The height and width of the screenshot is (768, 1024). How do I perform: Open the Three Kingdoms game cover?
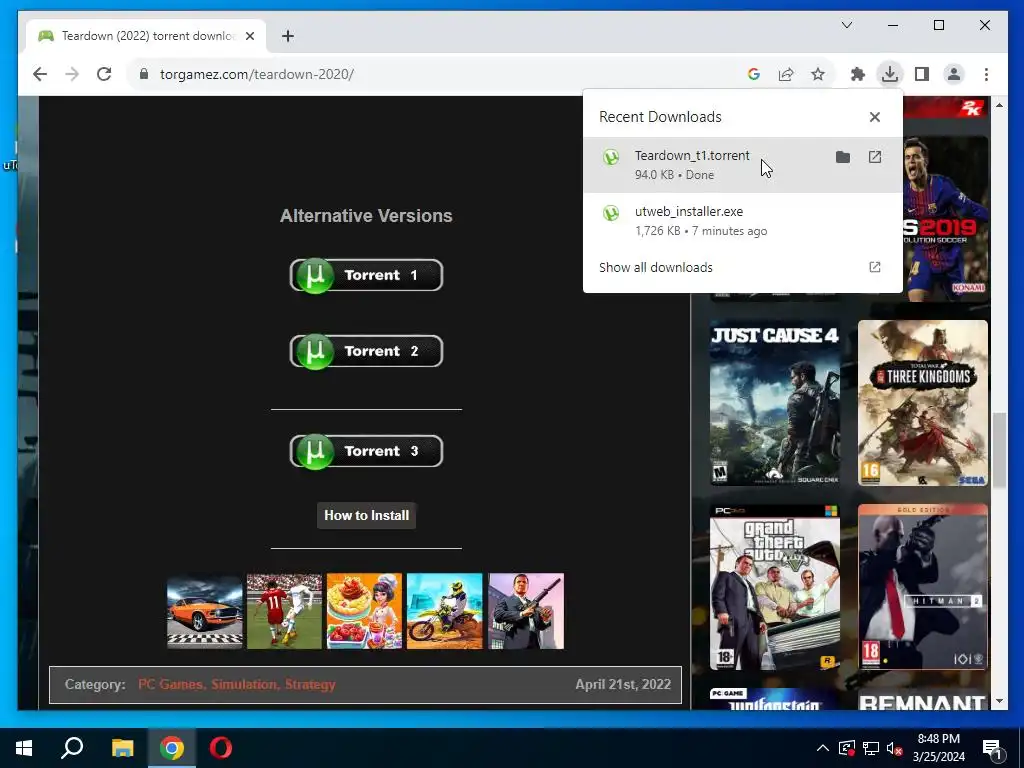pos(923,403)
